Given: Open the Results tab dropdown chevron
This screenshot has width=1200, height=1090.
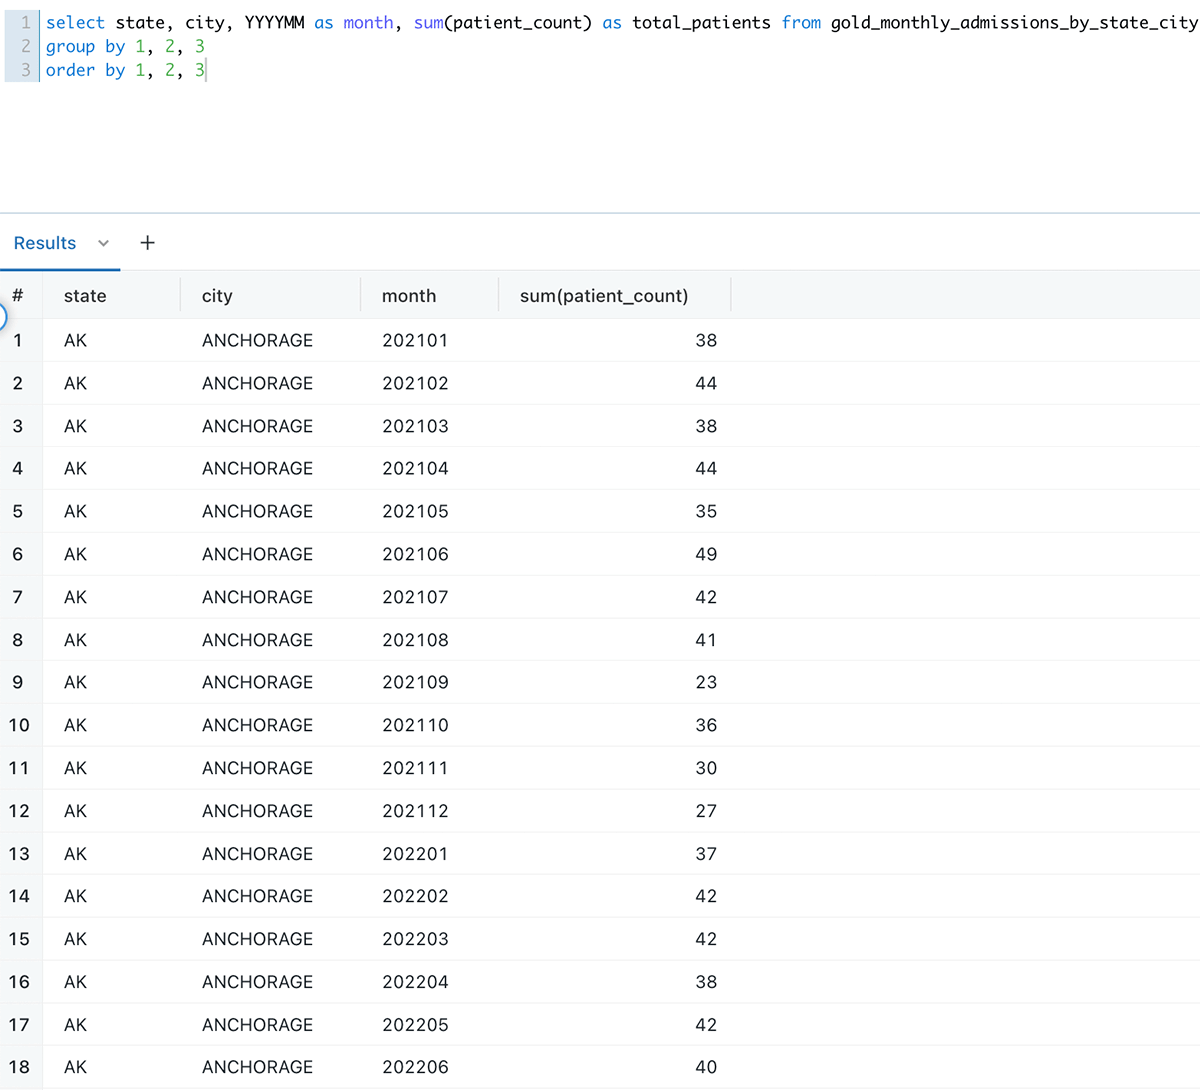Looking at the screenshot, I should [103, 243].
